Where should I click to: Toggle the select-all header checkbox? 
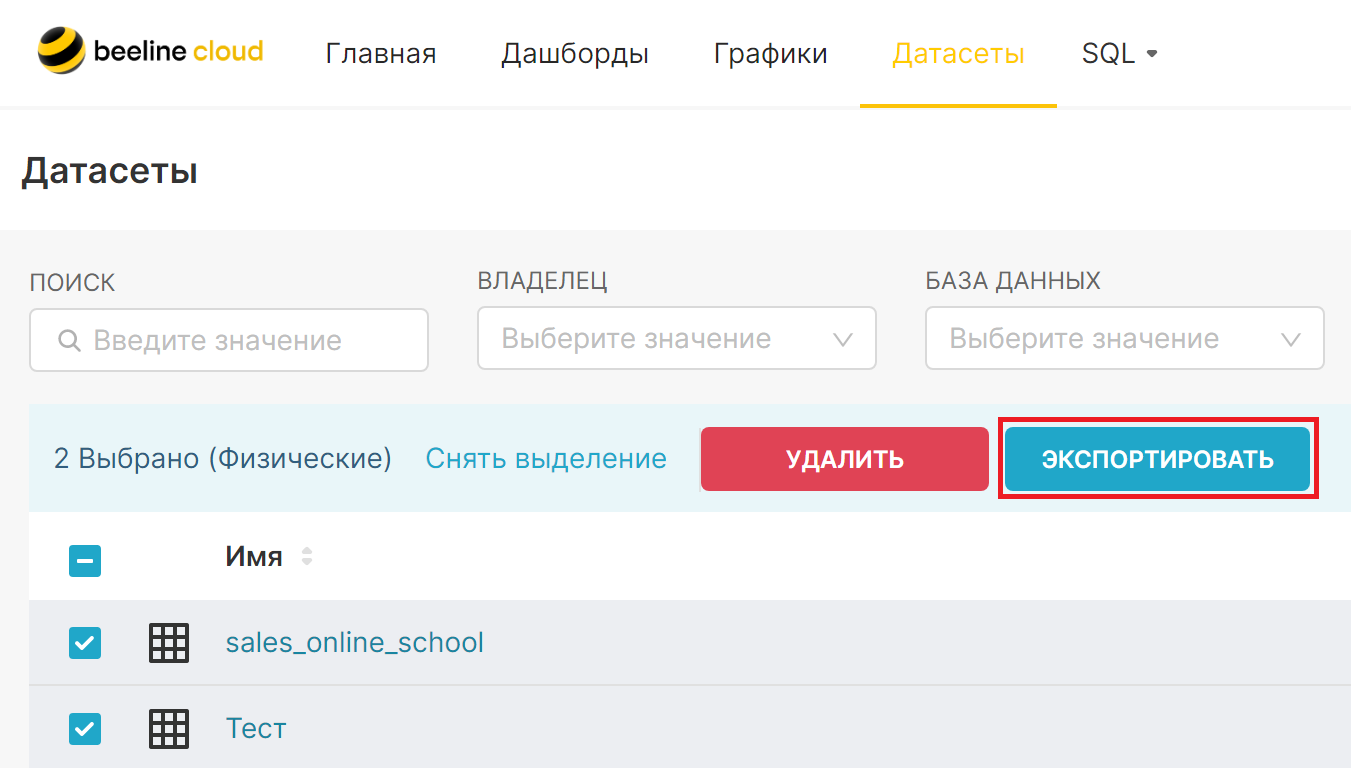85,561
